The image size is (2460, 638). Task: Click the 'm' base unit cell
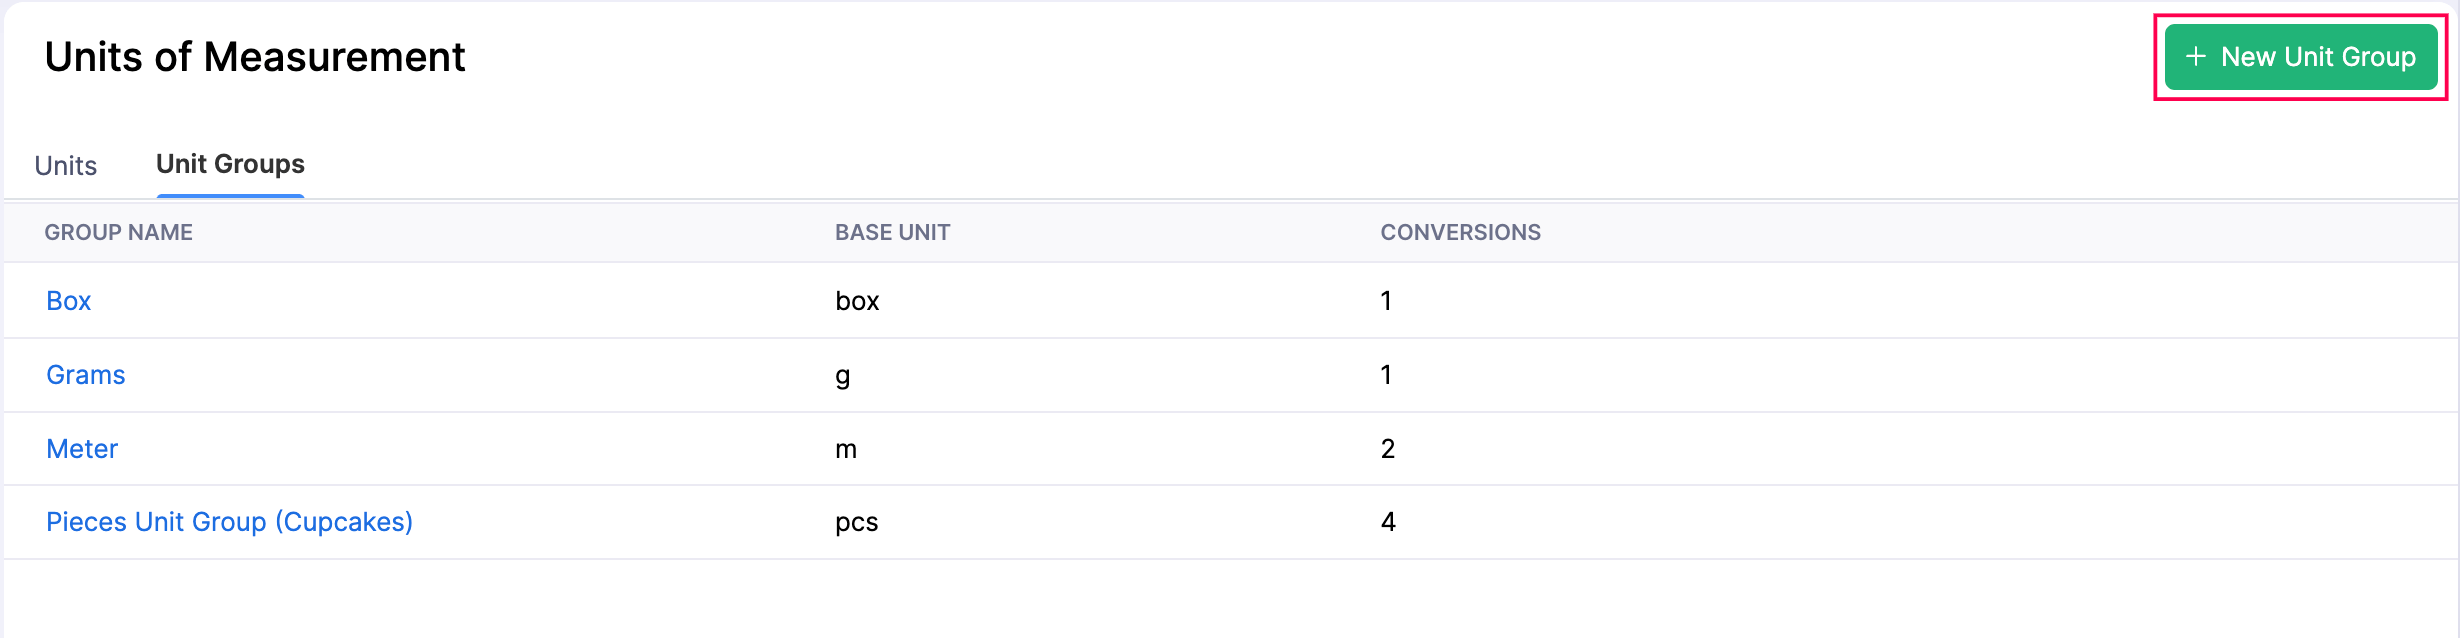(846, 449)
